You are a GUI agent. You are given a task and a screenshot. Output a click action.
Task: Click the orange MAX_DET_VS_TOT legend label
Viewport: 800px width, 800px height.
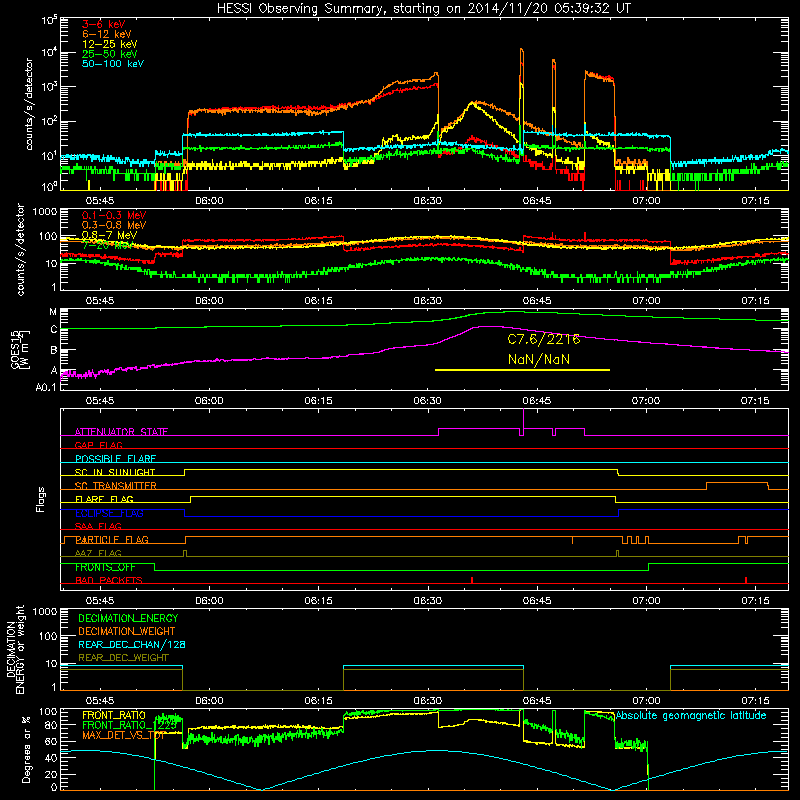coord(123,735)
